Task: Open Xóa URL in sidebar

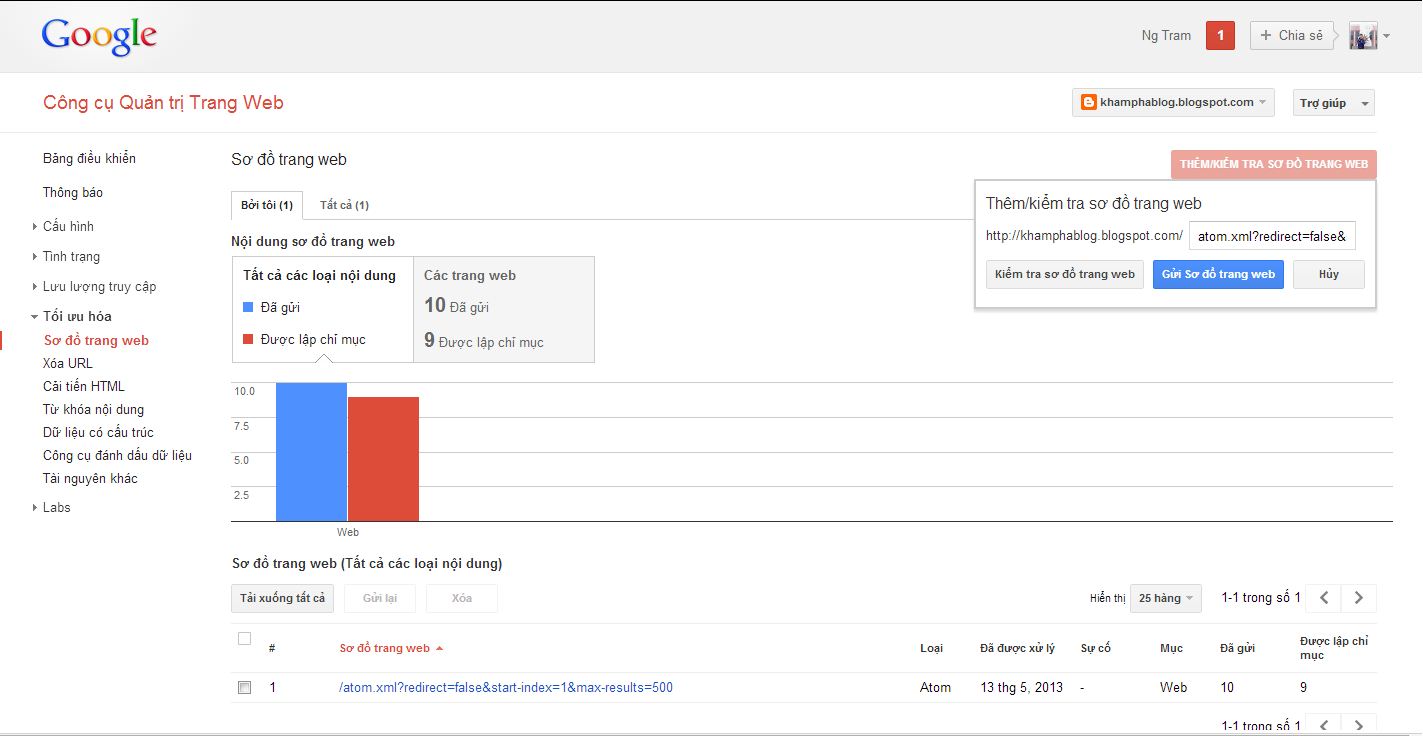Action: pos(68,363)
